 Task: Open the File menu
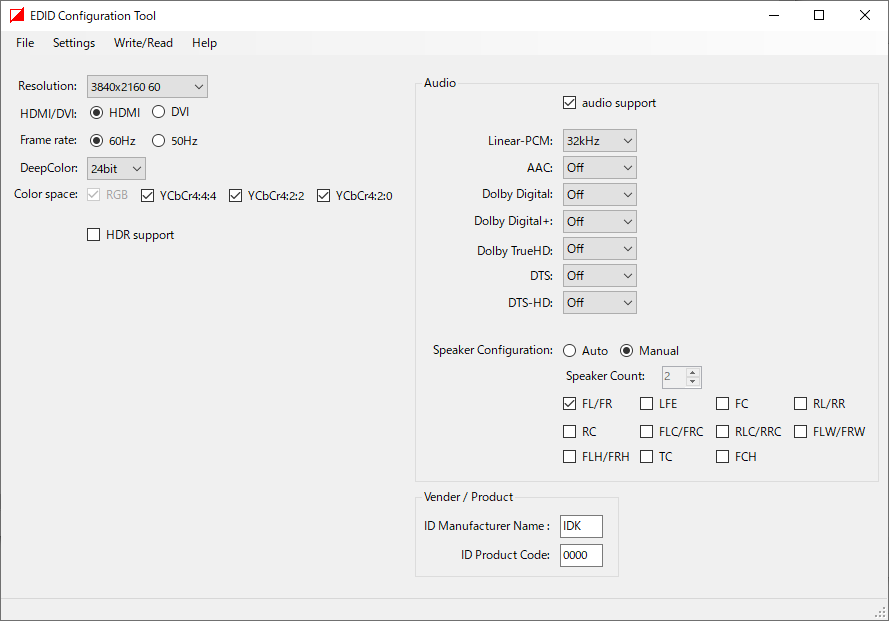click(x=25, y=43)
